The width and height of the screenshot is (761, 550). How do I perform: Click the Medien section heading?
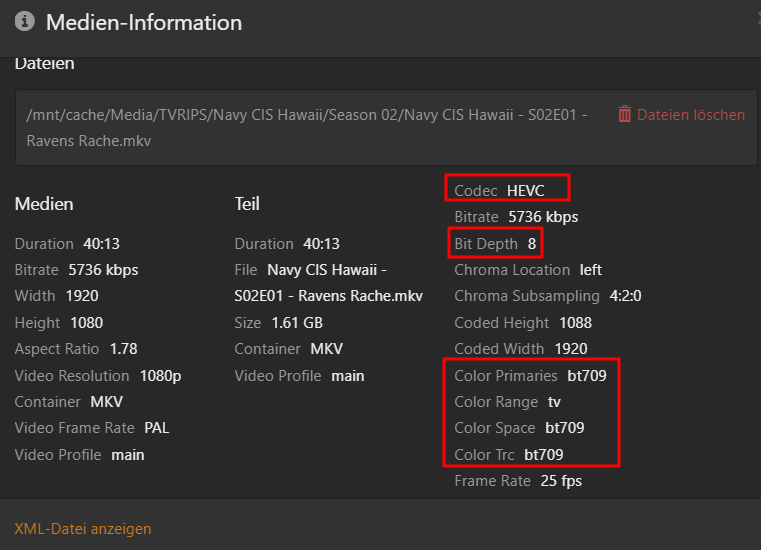44,204
